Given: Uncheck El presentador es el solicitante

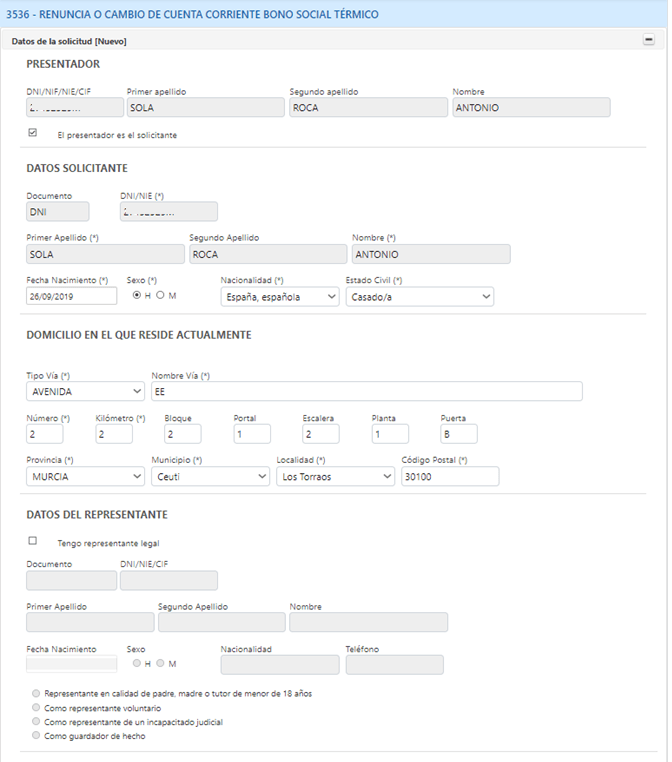Looking at the screenshot, I should pos(33,133).
